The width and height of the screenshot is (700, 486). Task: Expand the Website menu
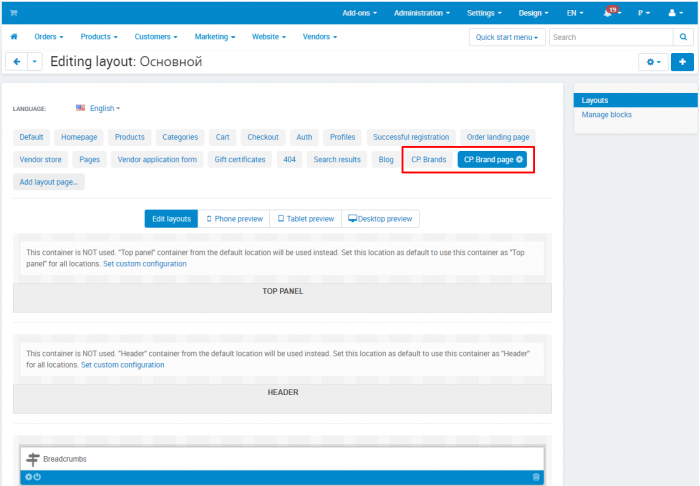point(269,37)
